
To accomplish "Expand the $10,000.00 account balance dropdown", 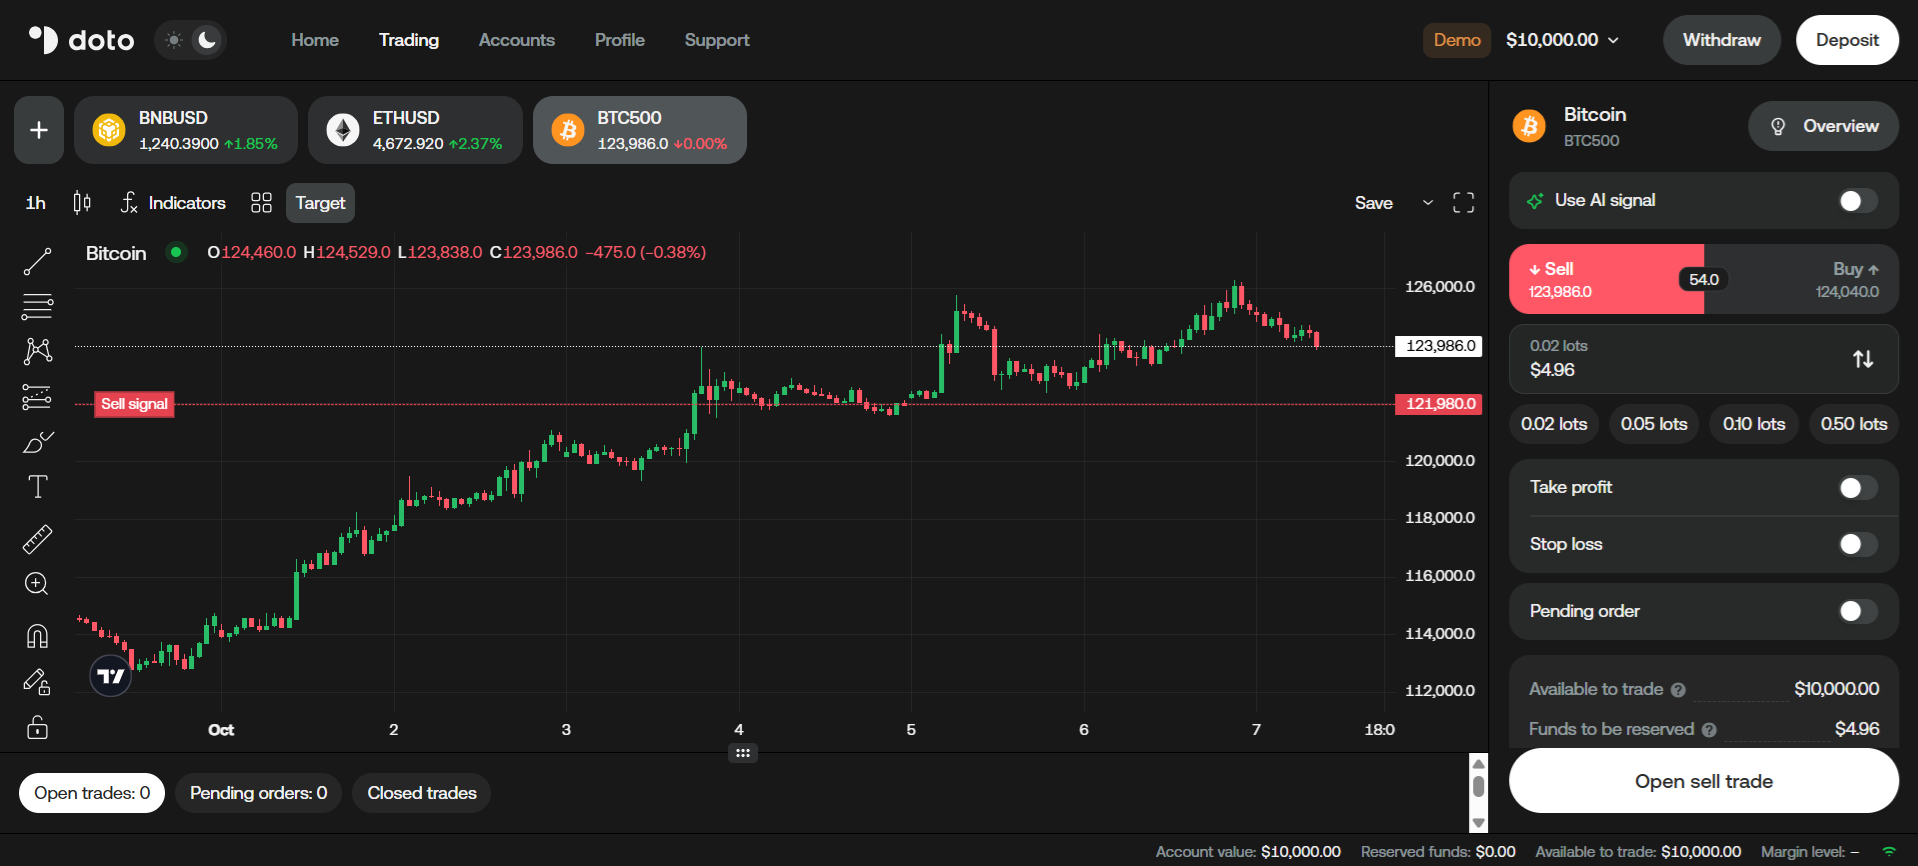I will 1562,40.
